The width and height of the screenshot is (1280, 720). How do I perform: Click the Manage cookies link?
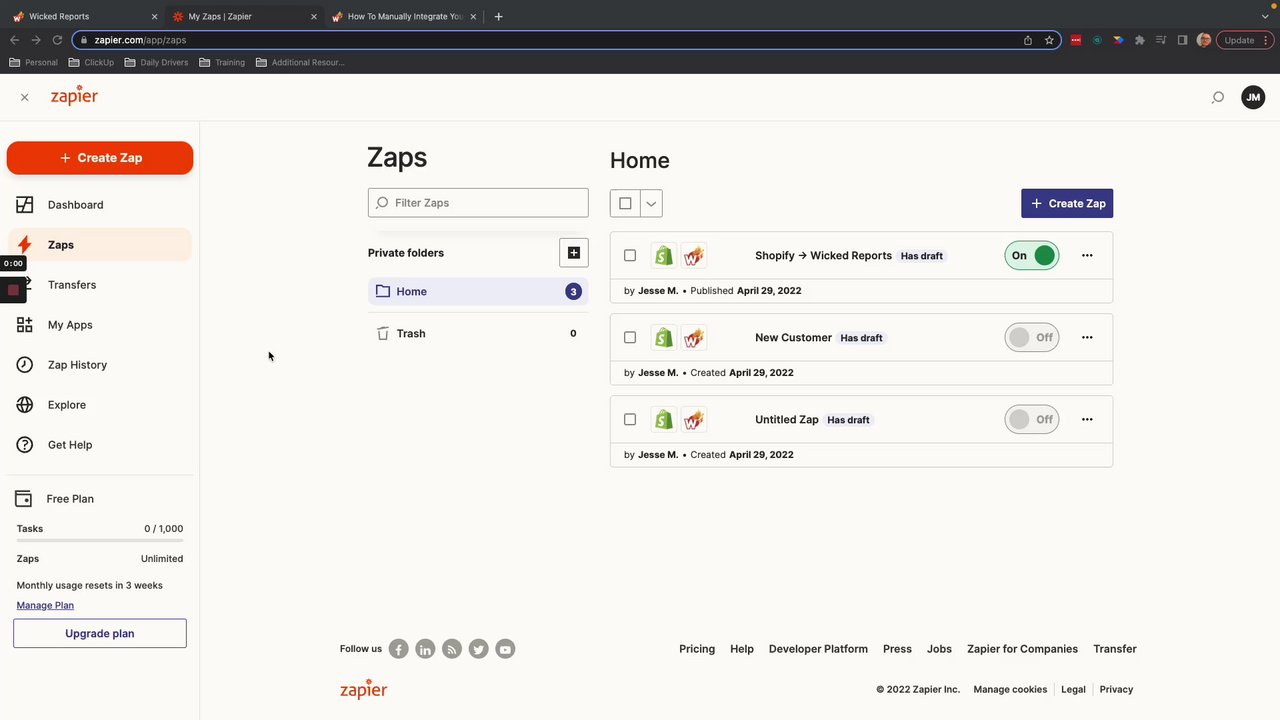tap(1010, 689)
